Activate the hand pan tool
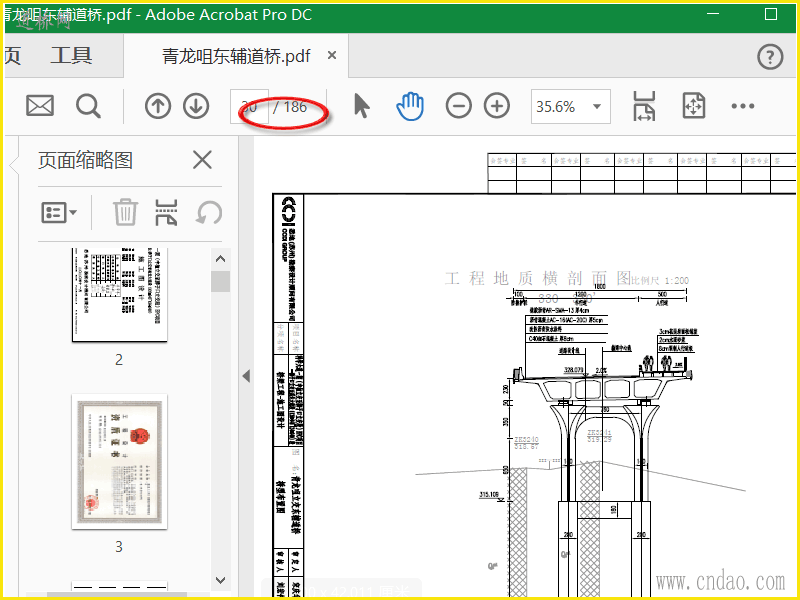 click(x=410, y=106)
